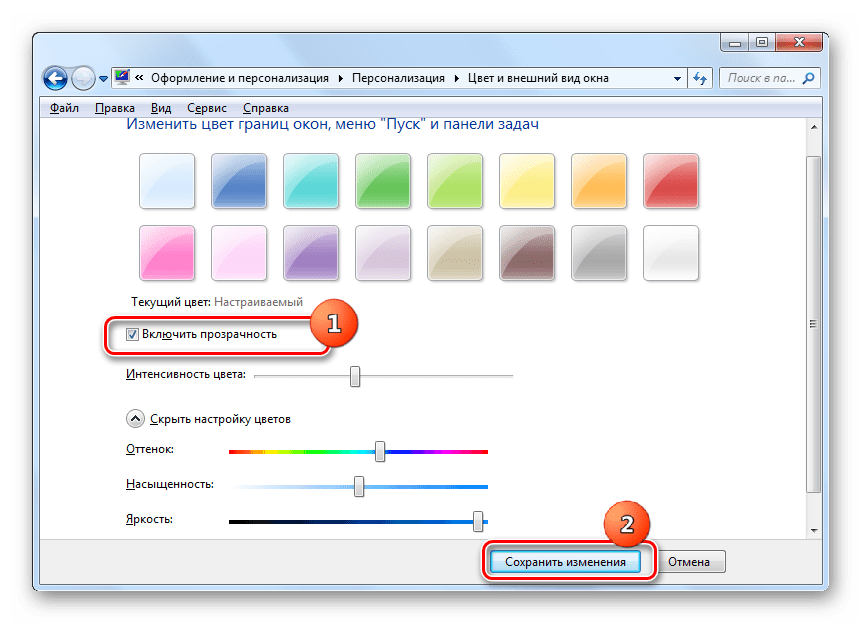This screenshot has width=862, height=624.
Task: Click the refresh icon beside address bar
Action: [700, 78]
